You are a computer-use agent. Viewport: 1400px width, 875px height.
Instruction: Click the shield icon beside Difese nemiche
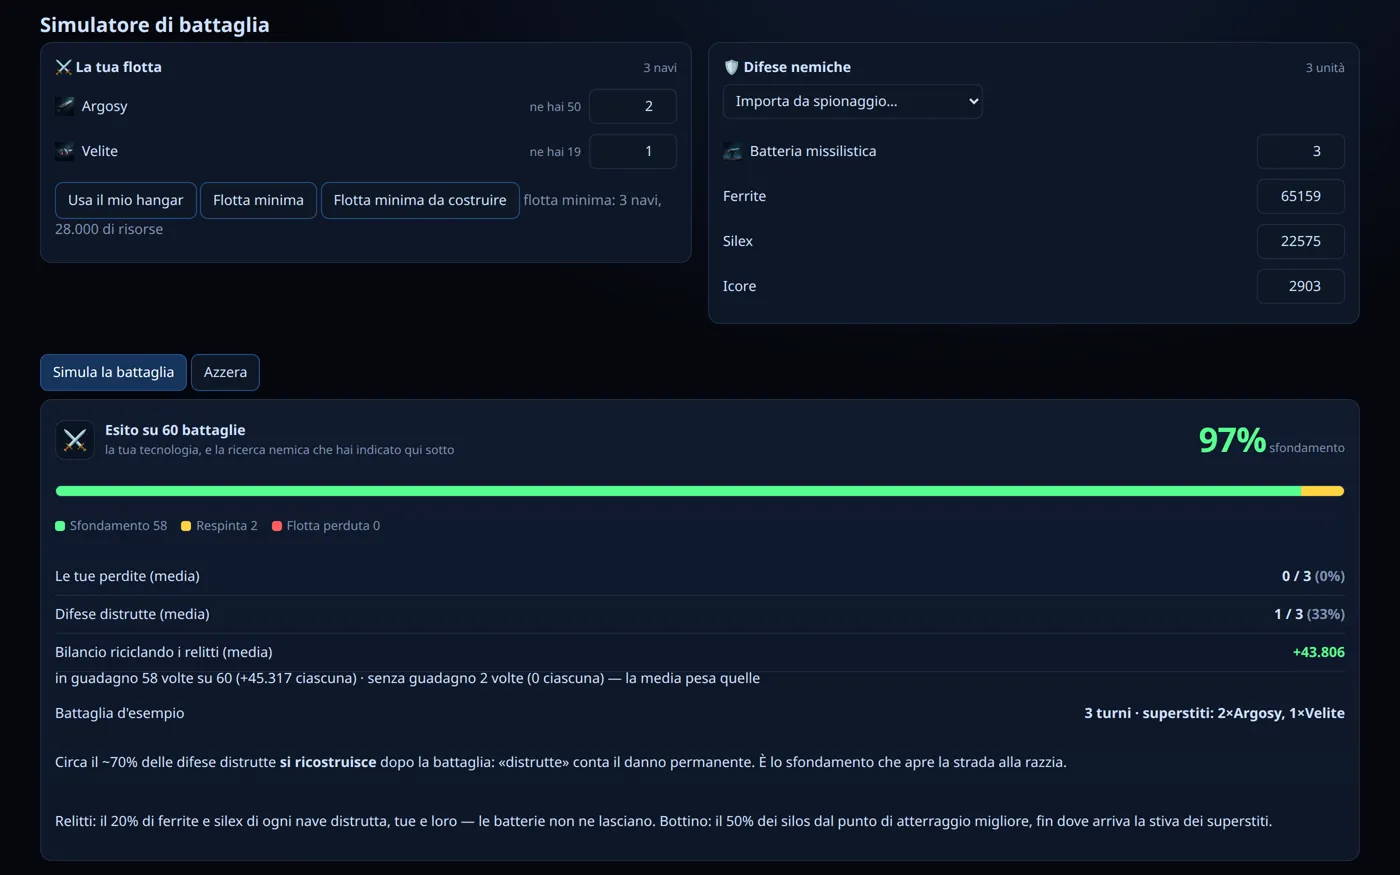pyautogui.click(x=731, y=67)
